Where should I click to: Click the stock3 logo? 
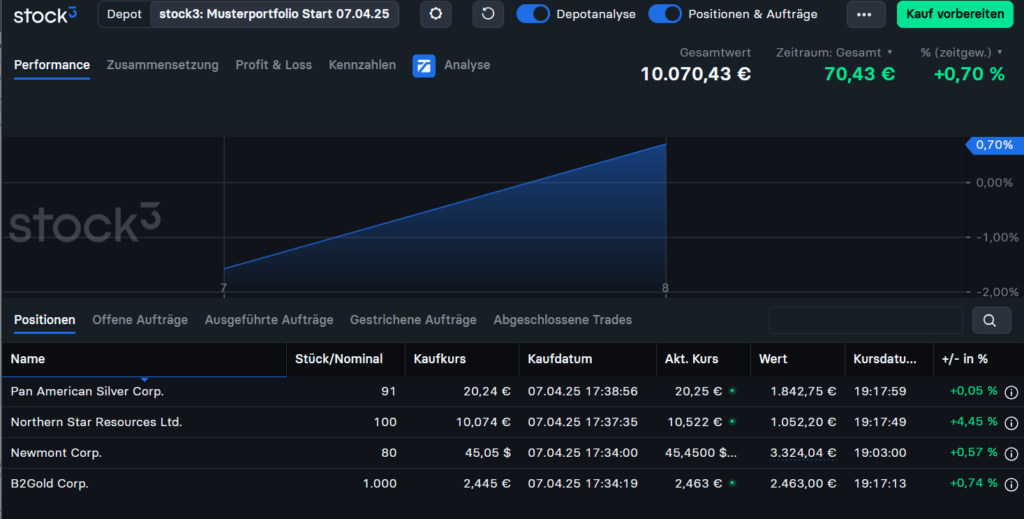(x=45, y=14)
